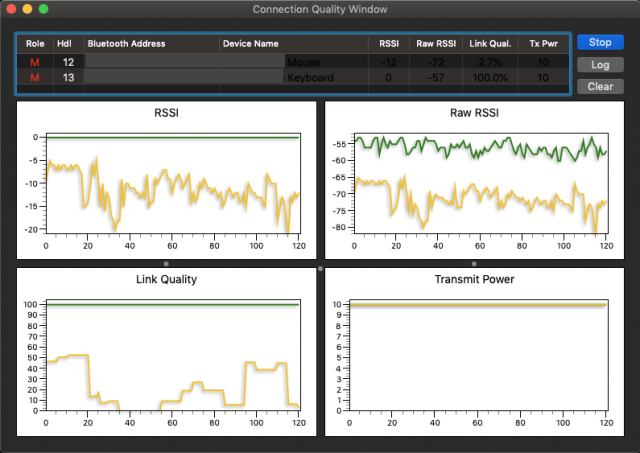The image size is (640, 453).
Task: Click the 2.7% link quality value
Action: click(x=490, y=62)
